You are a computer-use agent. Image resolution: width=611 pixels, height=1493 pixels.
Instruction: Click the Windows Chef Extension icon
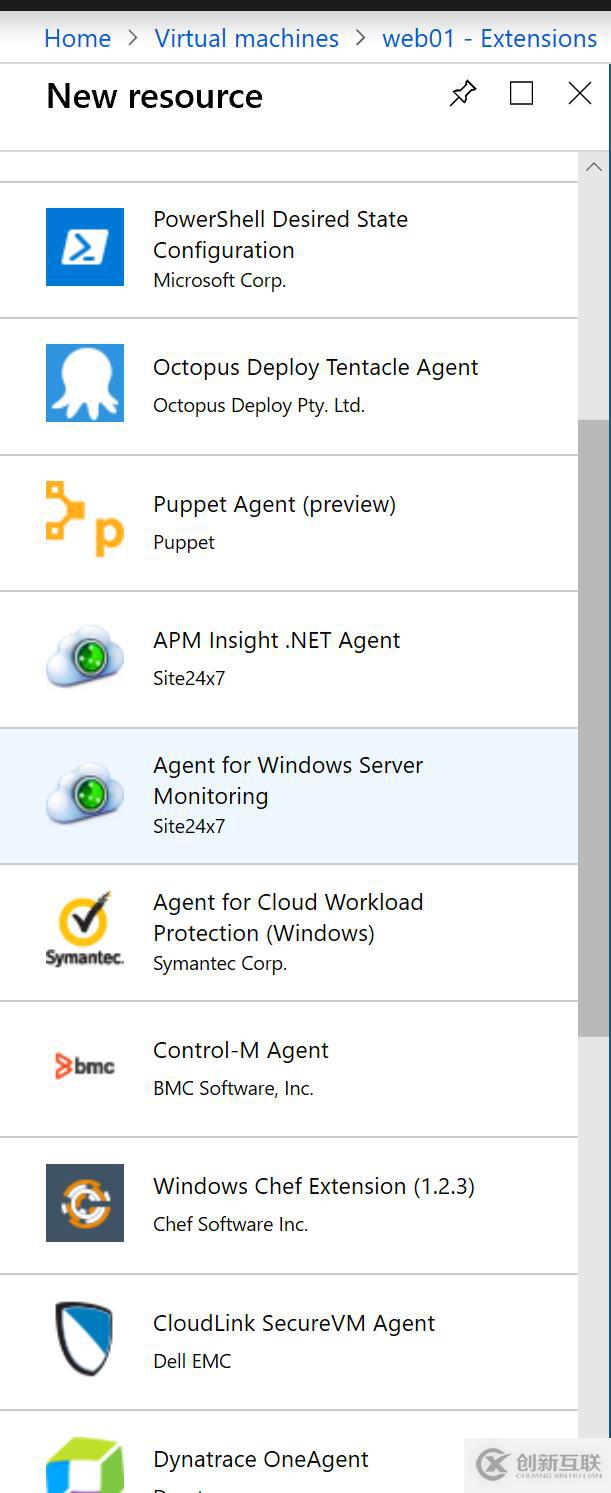point(85,1202)
